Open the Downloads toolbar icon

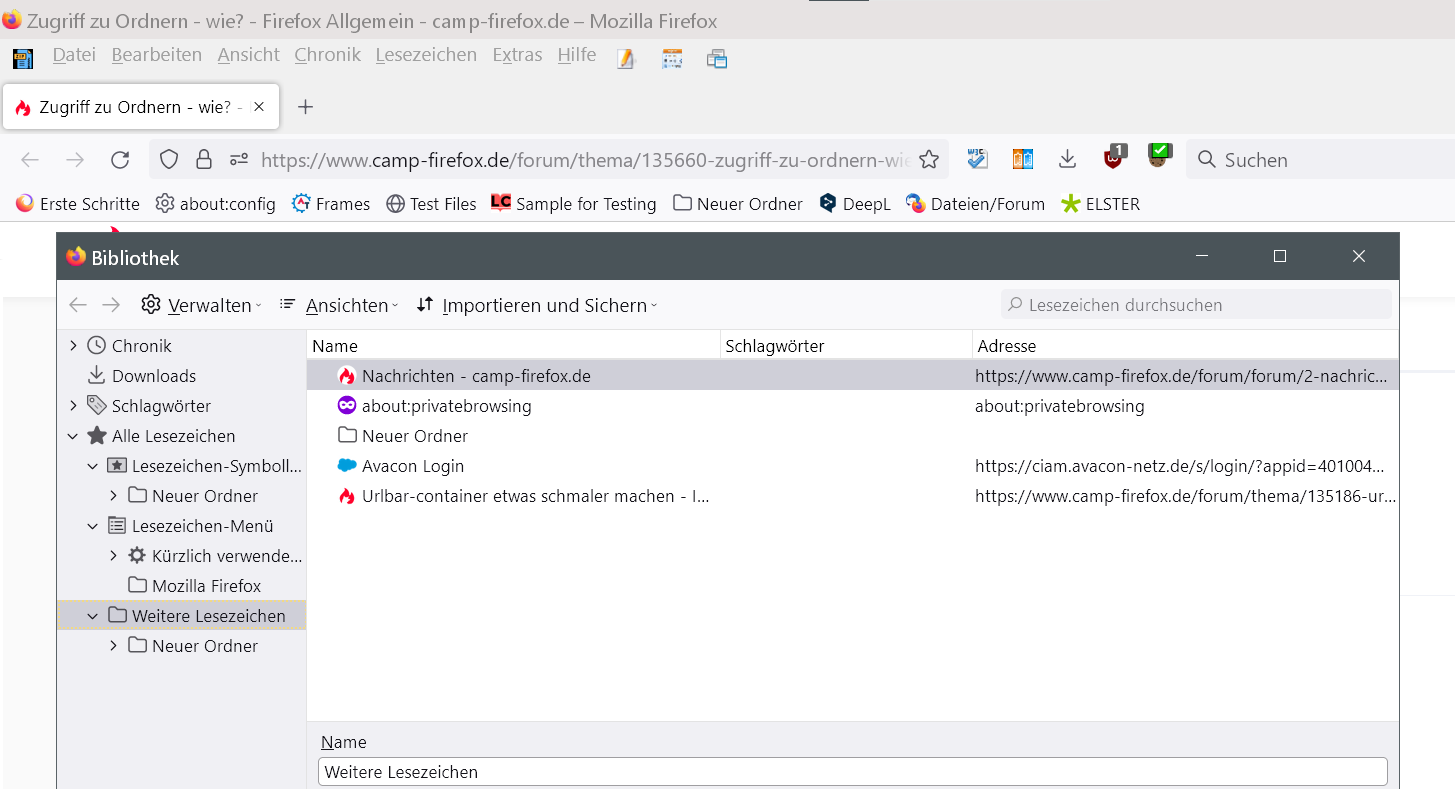coord(1067,159)
